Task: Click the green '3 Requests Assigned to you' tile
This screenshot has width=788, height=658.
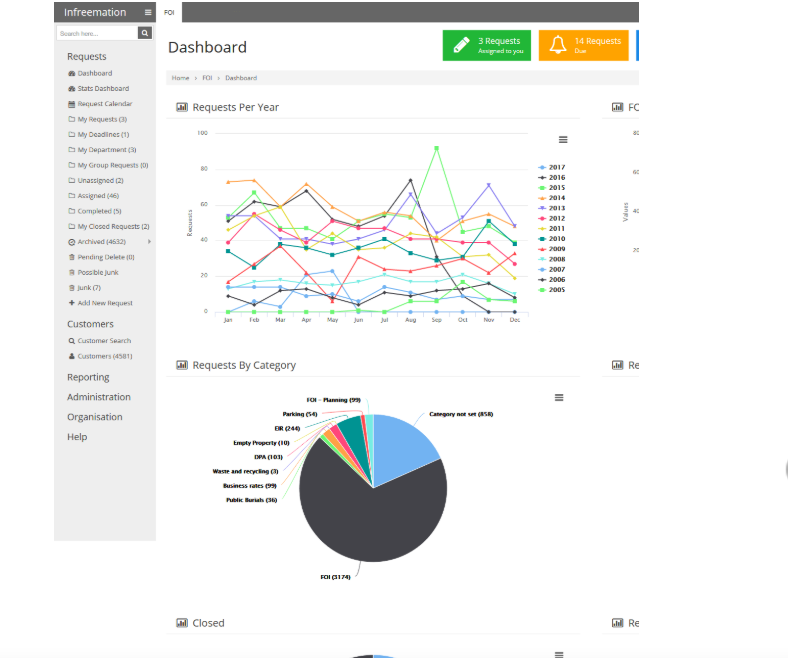Action: (x=486, y=46)
